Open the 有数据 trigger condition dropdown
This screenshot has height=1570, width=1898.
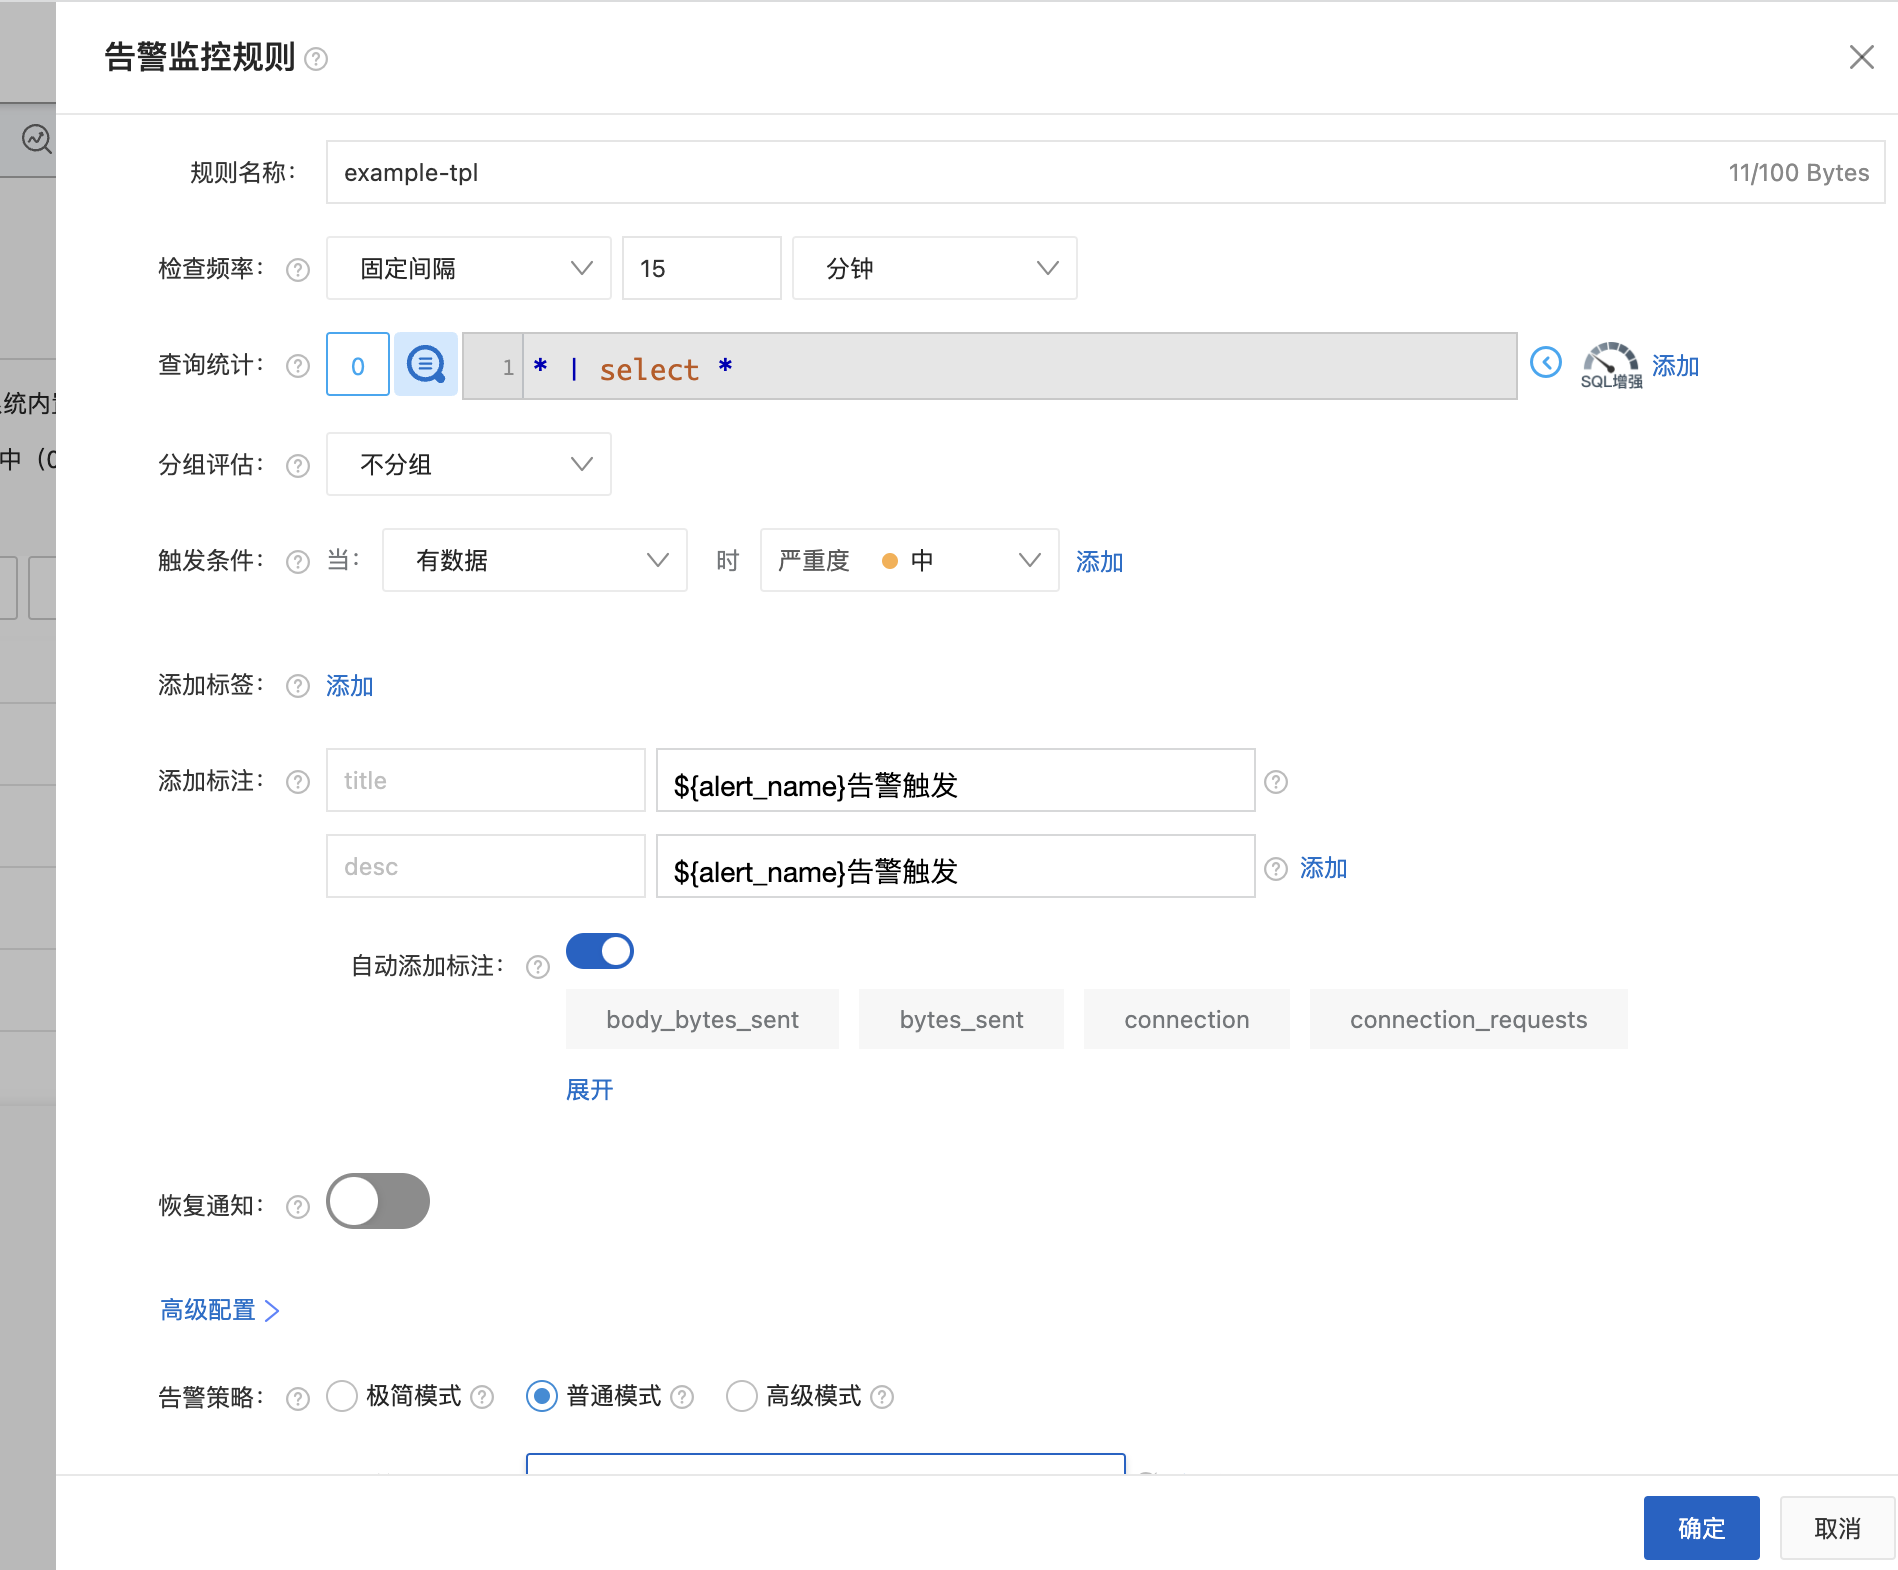tap(535, 560)
